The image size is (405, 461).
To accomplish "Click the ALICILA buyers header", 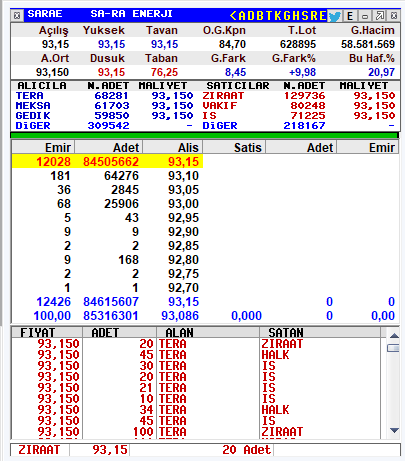I will (42, 86).
